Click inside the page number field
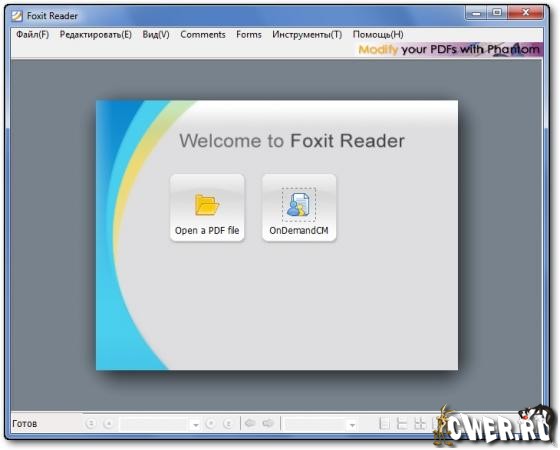The width and height of the screenshot is (560, 450). [155, 424]
